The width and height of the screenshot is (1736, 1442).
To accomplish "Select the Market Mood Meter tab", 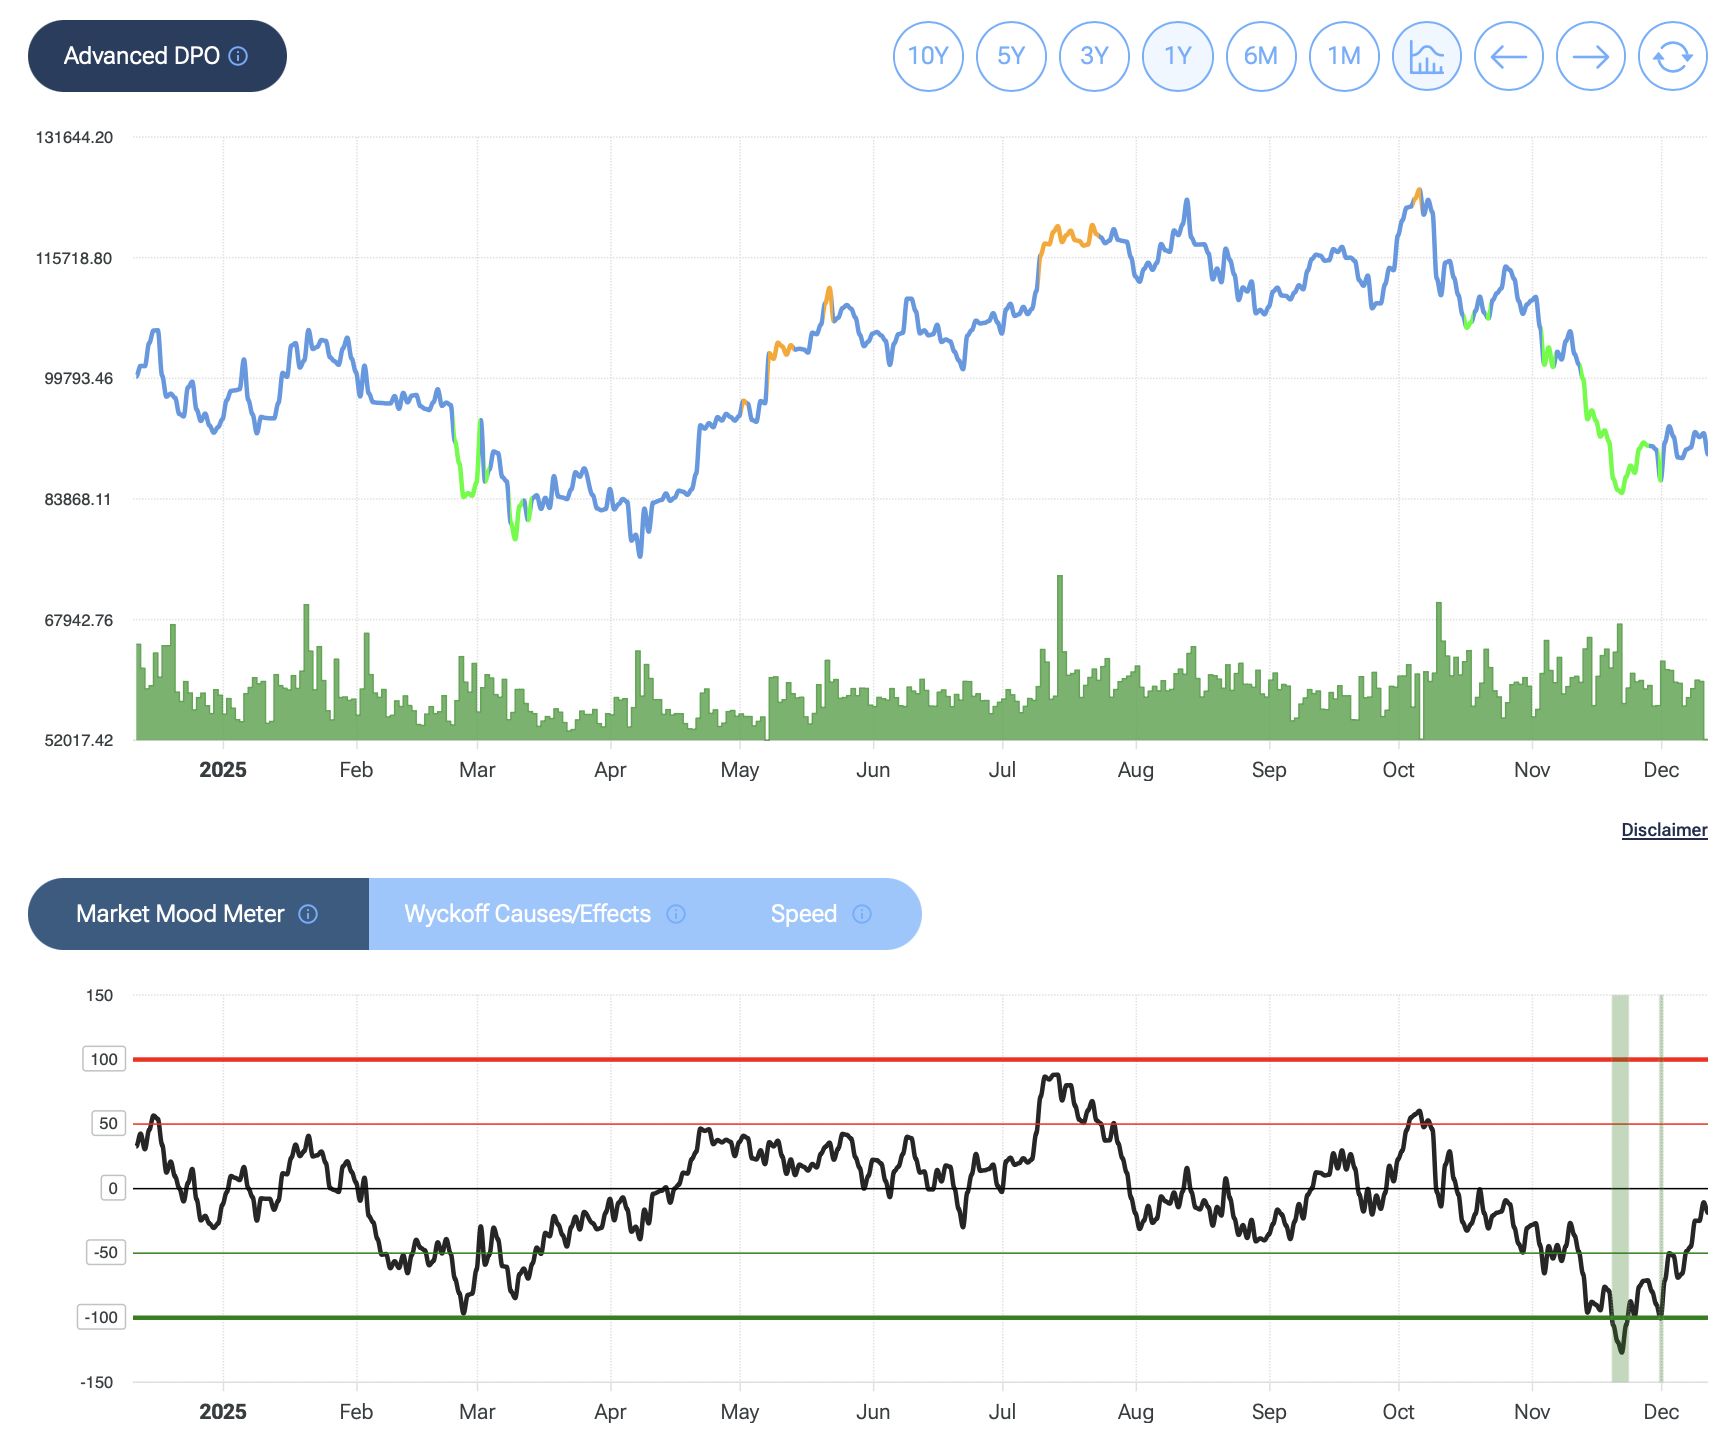I will pyautogui.click(x=180, y=914).
